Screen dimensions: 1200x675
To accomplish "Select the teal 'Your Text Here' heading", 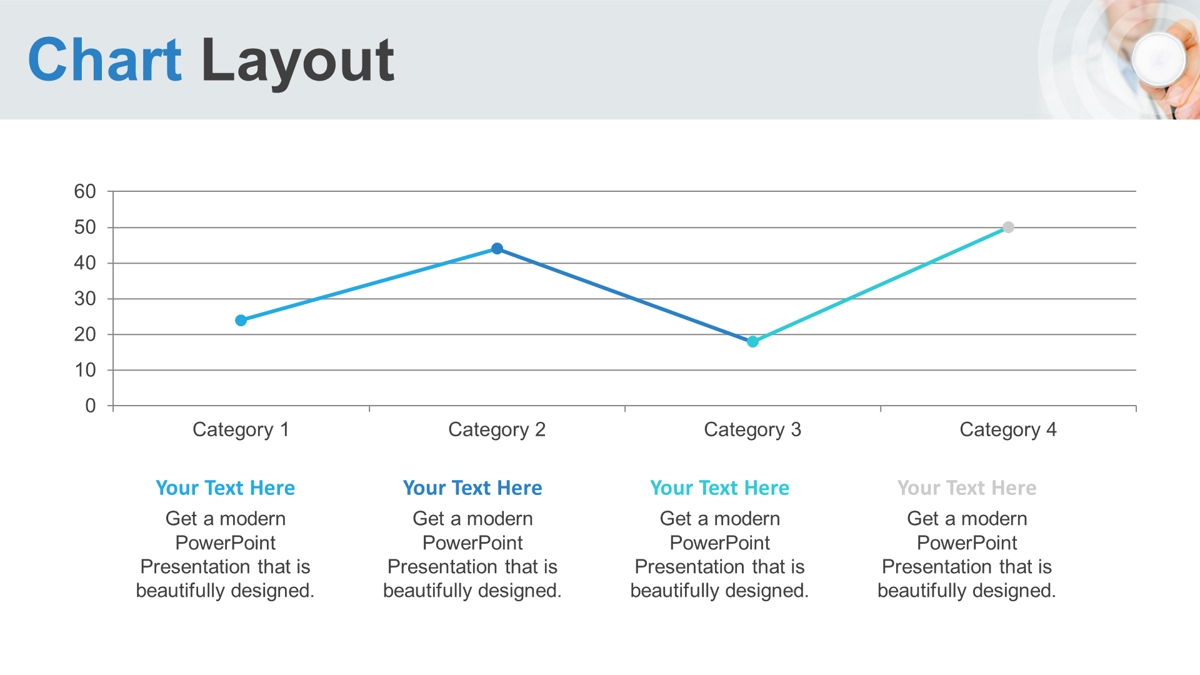I will [719, 488].
